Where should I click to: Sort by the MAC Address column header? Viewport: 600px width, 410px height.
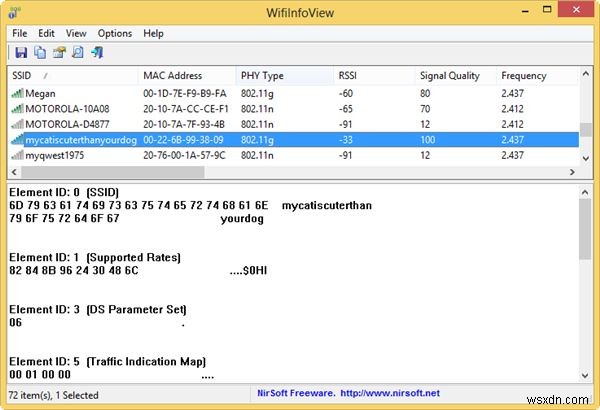187,75
